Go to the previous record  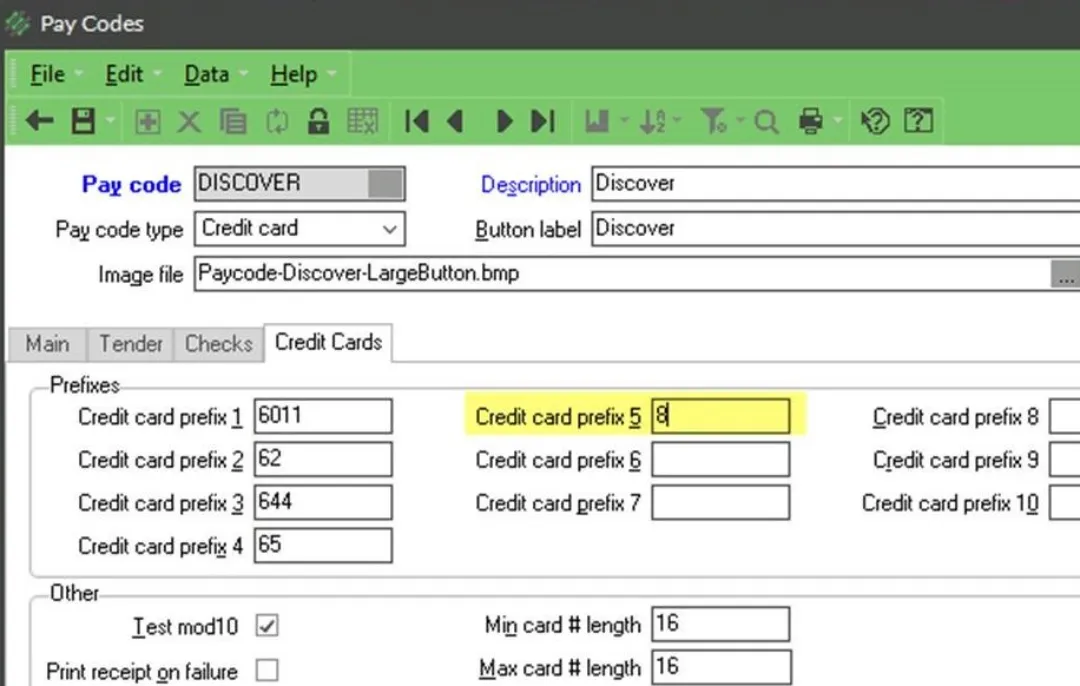tap(456, 122)
